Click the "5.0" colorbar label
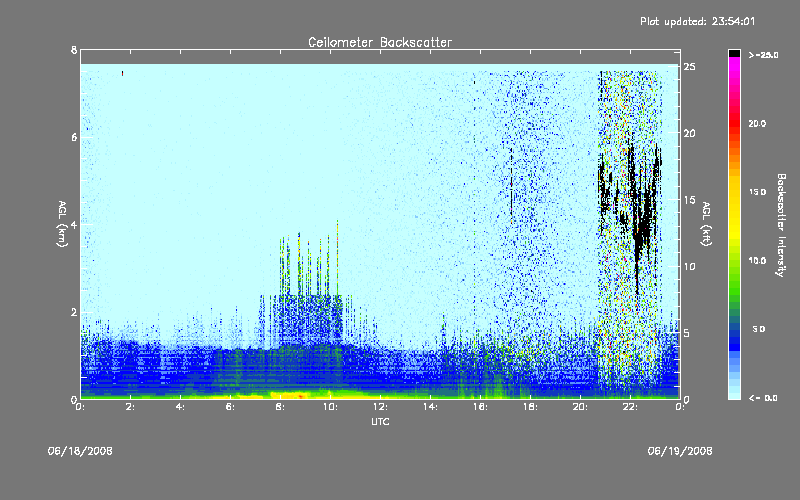This screenshot has width=800, height=500. 759,329
